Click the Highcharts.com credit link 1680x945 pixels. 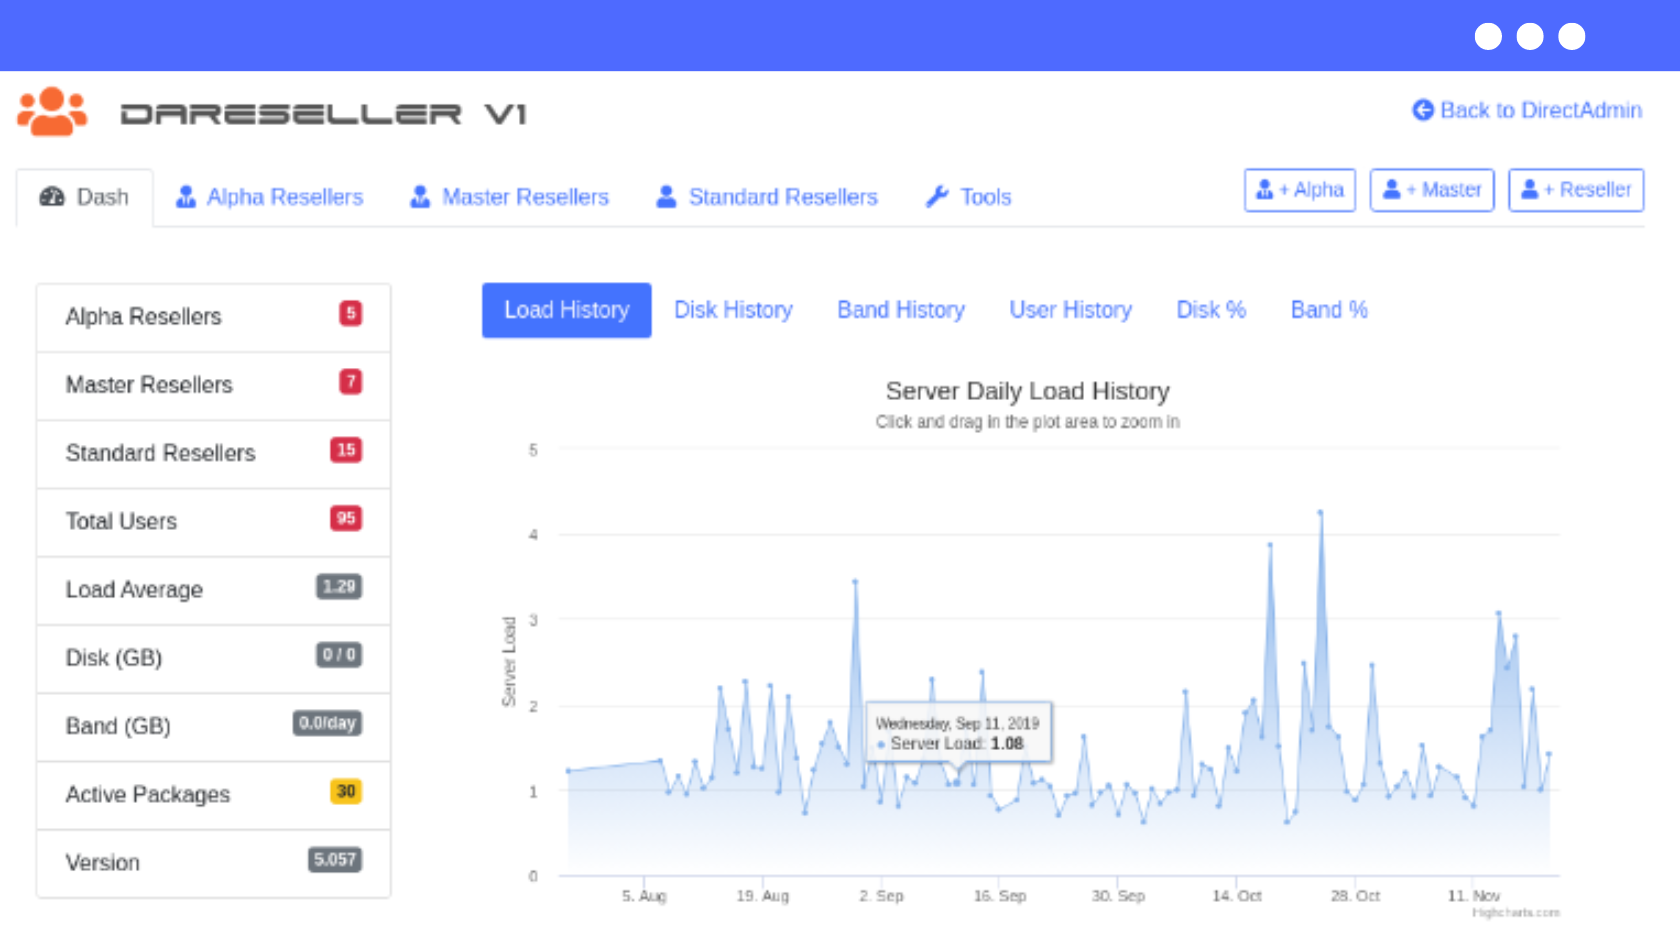click(1515, 913)
